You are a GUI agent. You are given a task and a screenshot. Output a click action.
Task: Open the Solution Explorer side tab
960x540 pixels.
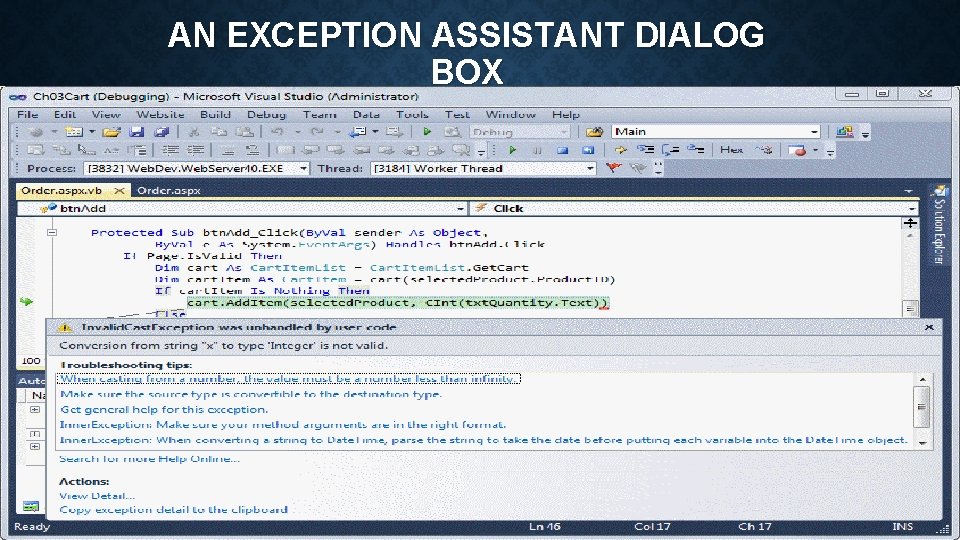[939, 225]
